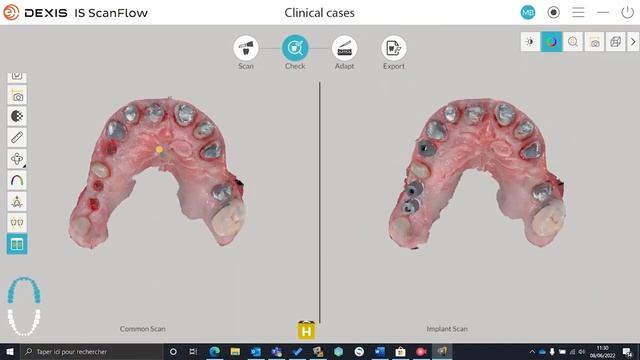This screenshot has height=360, width=640.
Task: Select the compass-shaped tool below the arch tool
Action: click(x=17, y=201)
